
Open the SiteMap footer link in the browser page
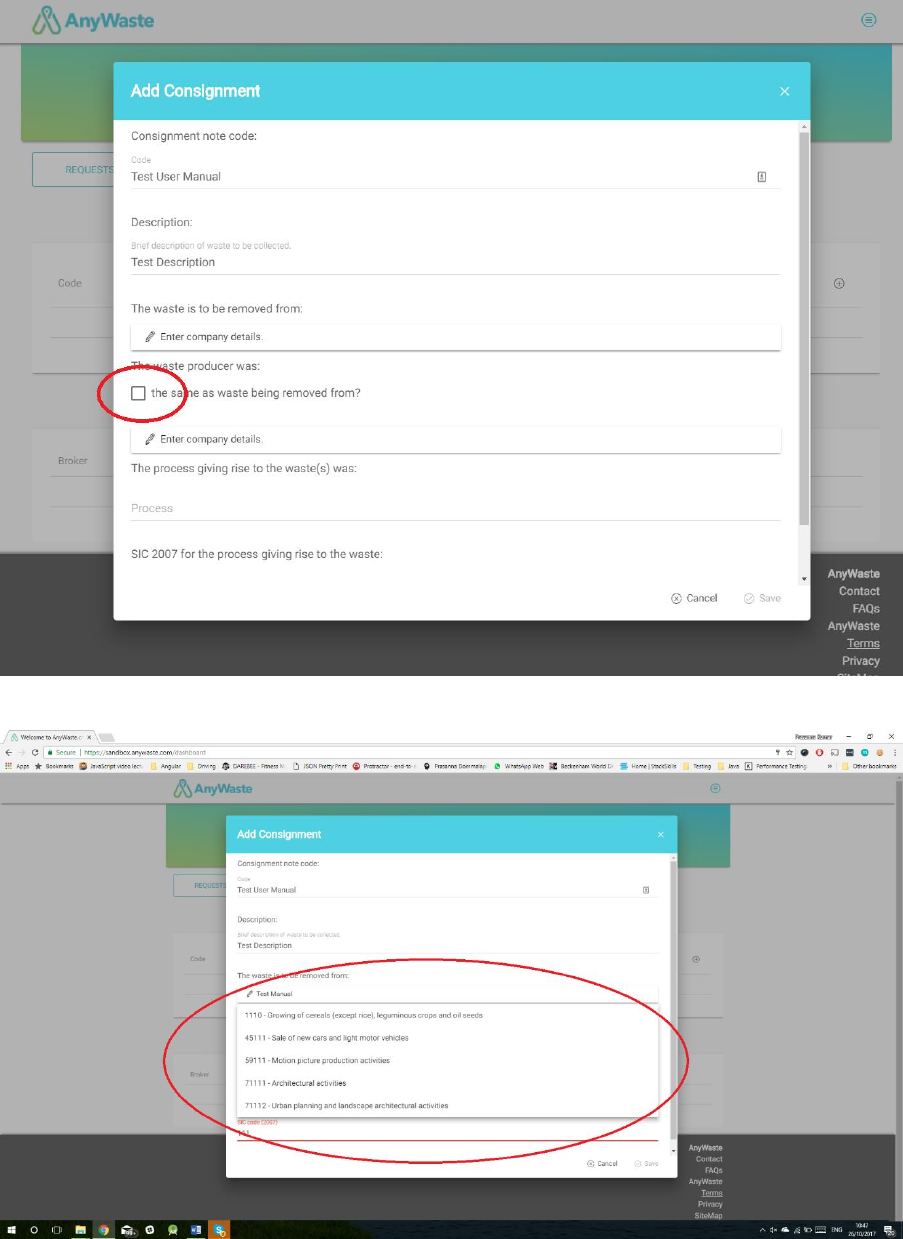click(x=708, y=1216)
